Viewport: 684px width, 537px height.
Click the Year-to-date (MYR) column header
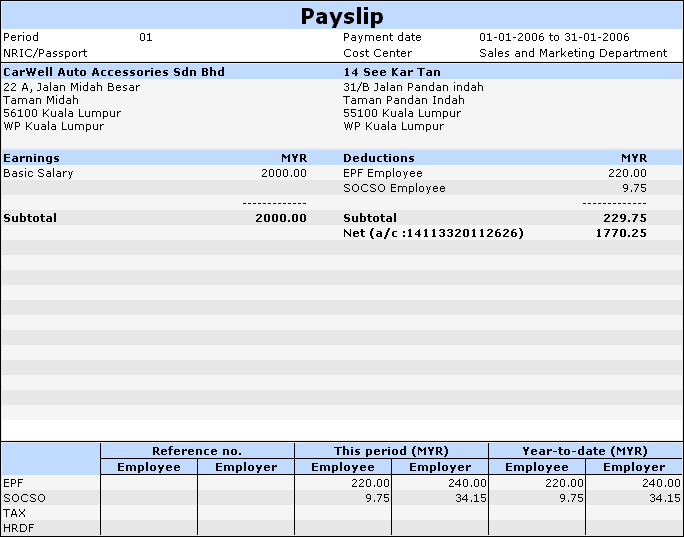coord(585,451)
